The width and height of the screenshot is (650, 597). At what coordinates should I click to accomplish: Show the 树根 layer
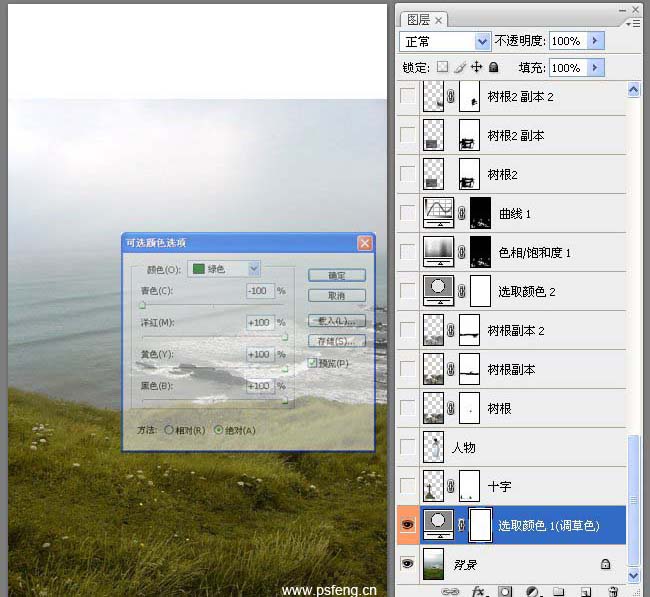[407, 408]
